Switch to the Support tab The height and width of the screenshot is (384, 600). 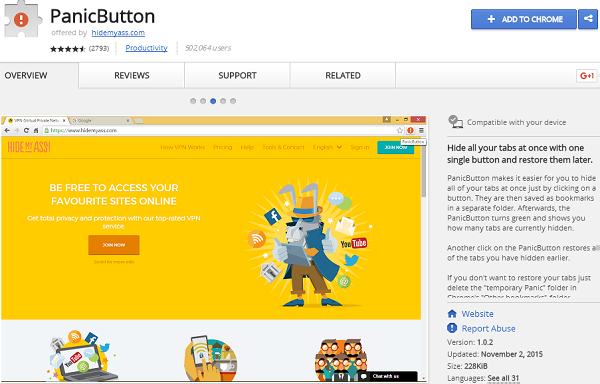(237, 75)
